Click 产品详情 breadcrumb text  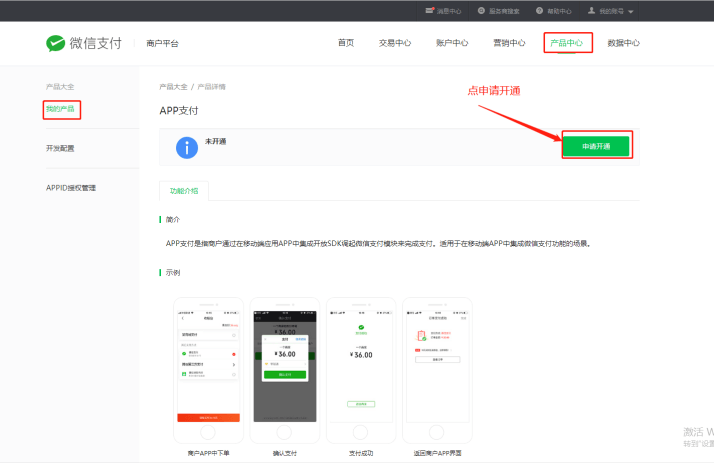(211, 87)
